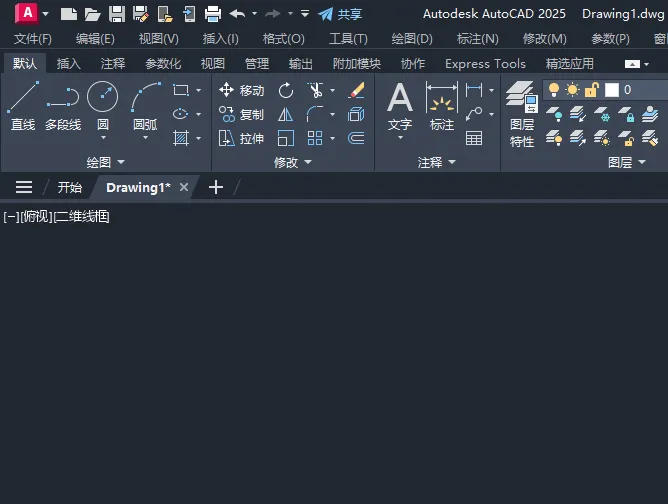Open the Rectangle tool dropdown arrow
This screenshot has width=668, height=504.
(199, 90)
